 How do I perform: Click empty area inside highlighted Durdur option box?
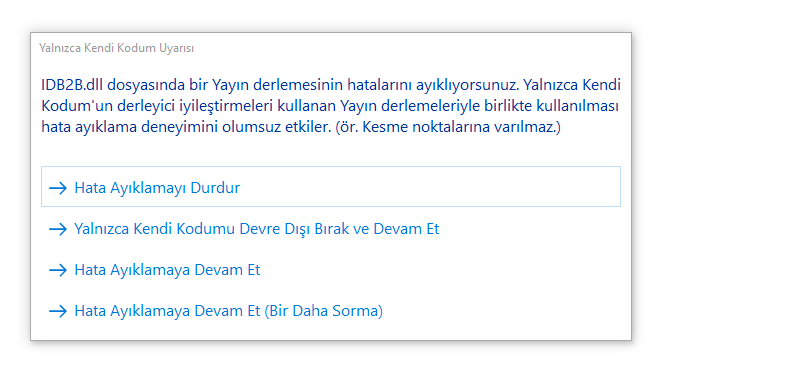click(x=431, y=187)
